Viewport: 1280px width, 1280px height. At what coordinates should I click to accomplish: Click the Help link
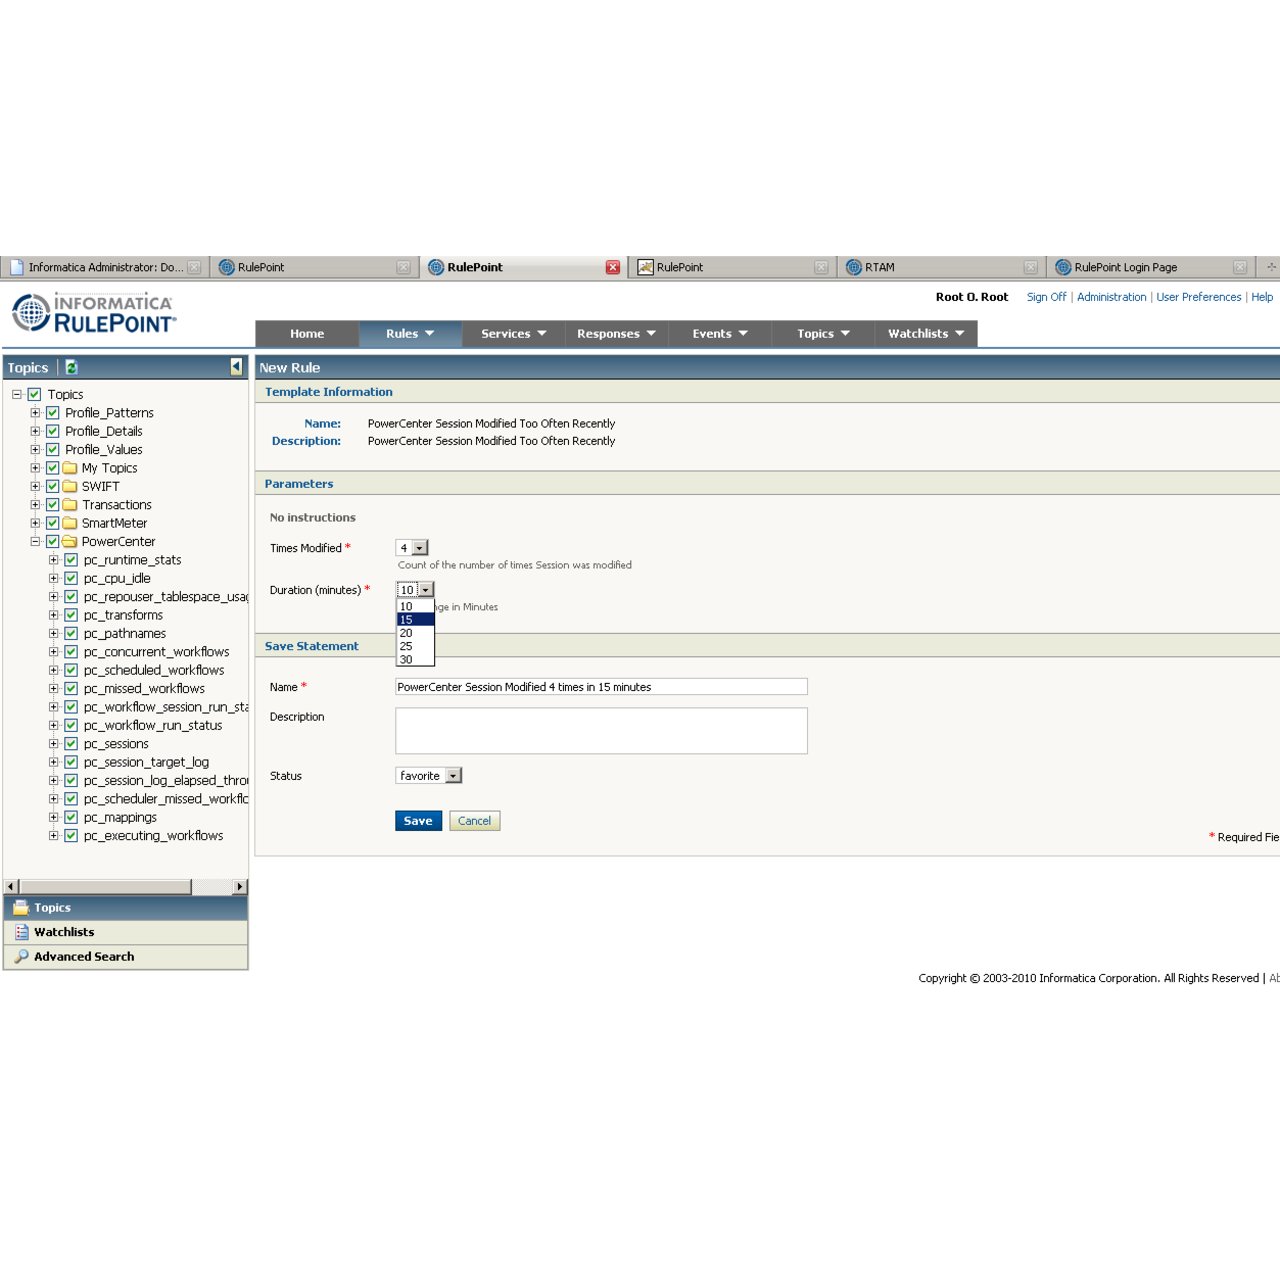[x=1262, y=297]
